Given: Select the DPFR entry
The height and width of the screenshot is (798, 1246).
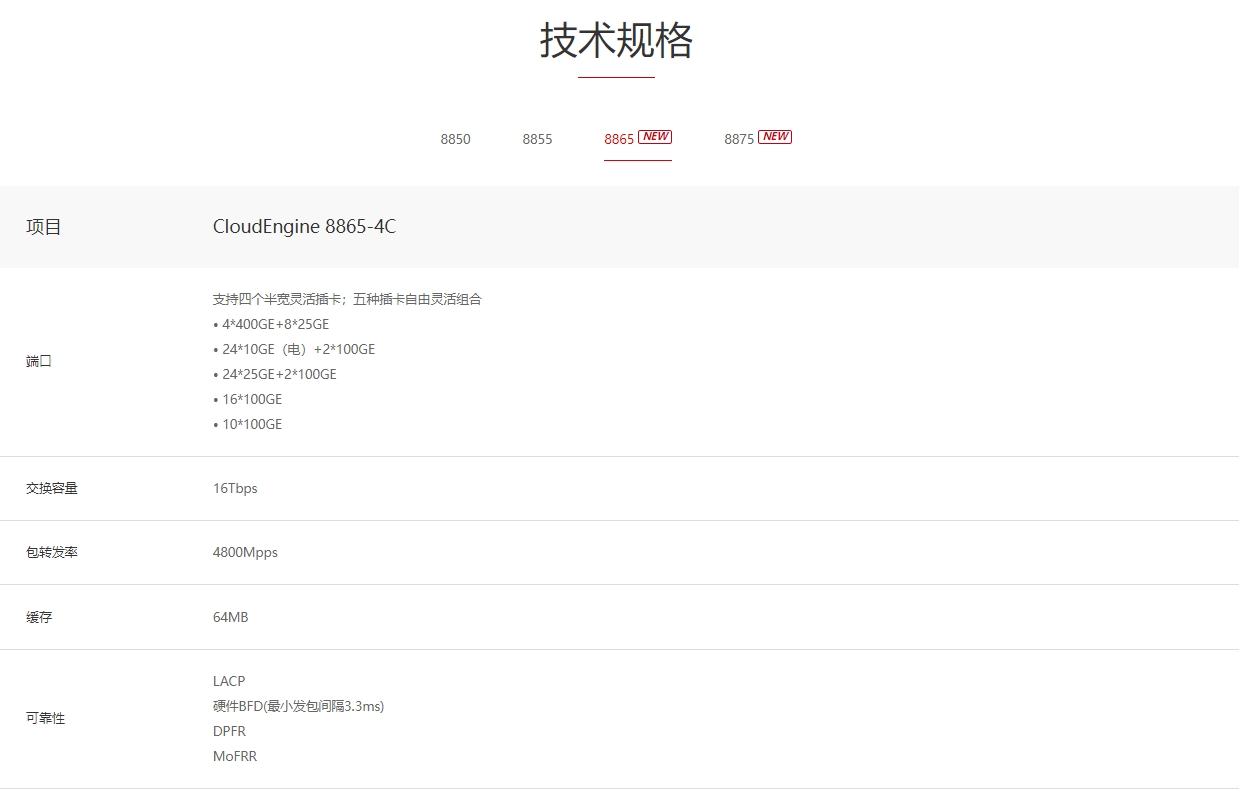Looking at the screenshot, I should (229, 731).
